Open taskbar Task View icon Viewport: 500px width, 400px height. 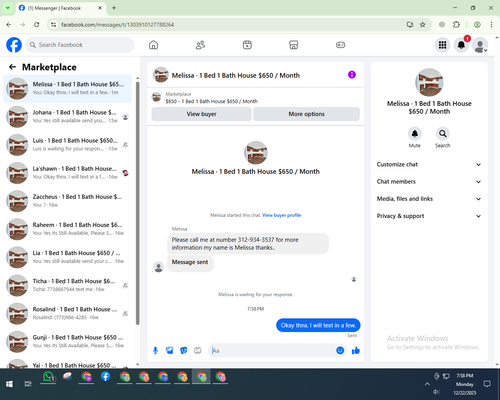[x=28, y=384]
